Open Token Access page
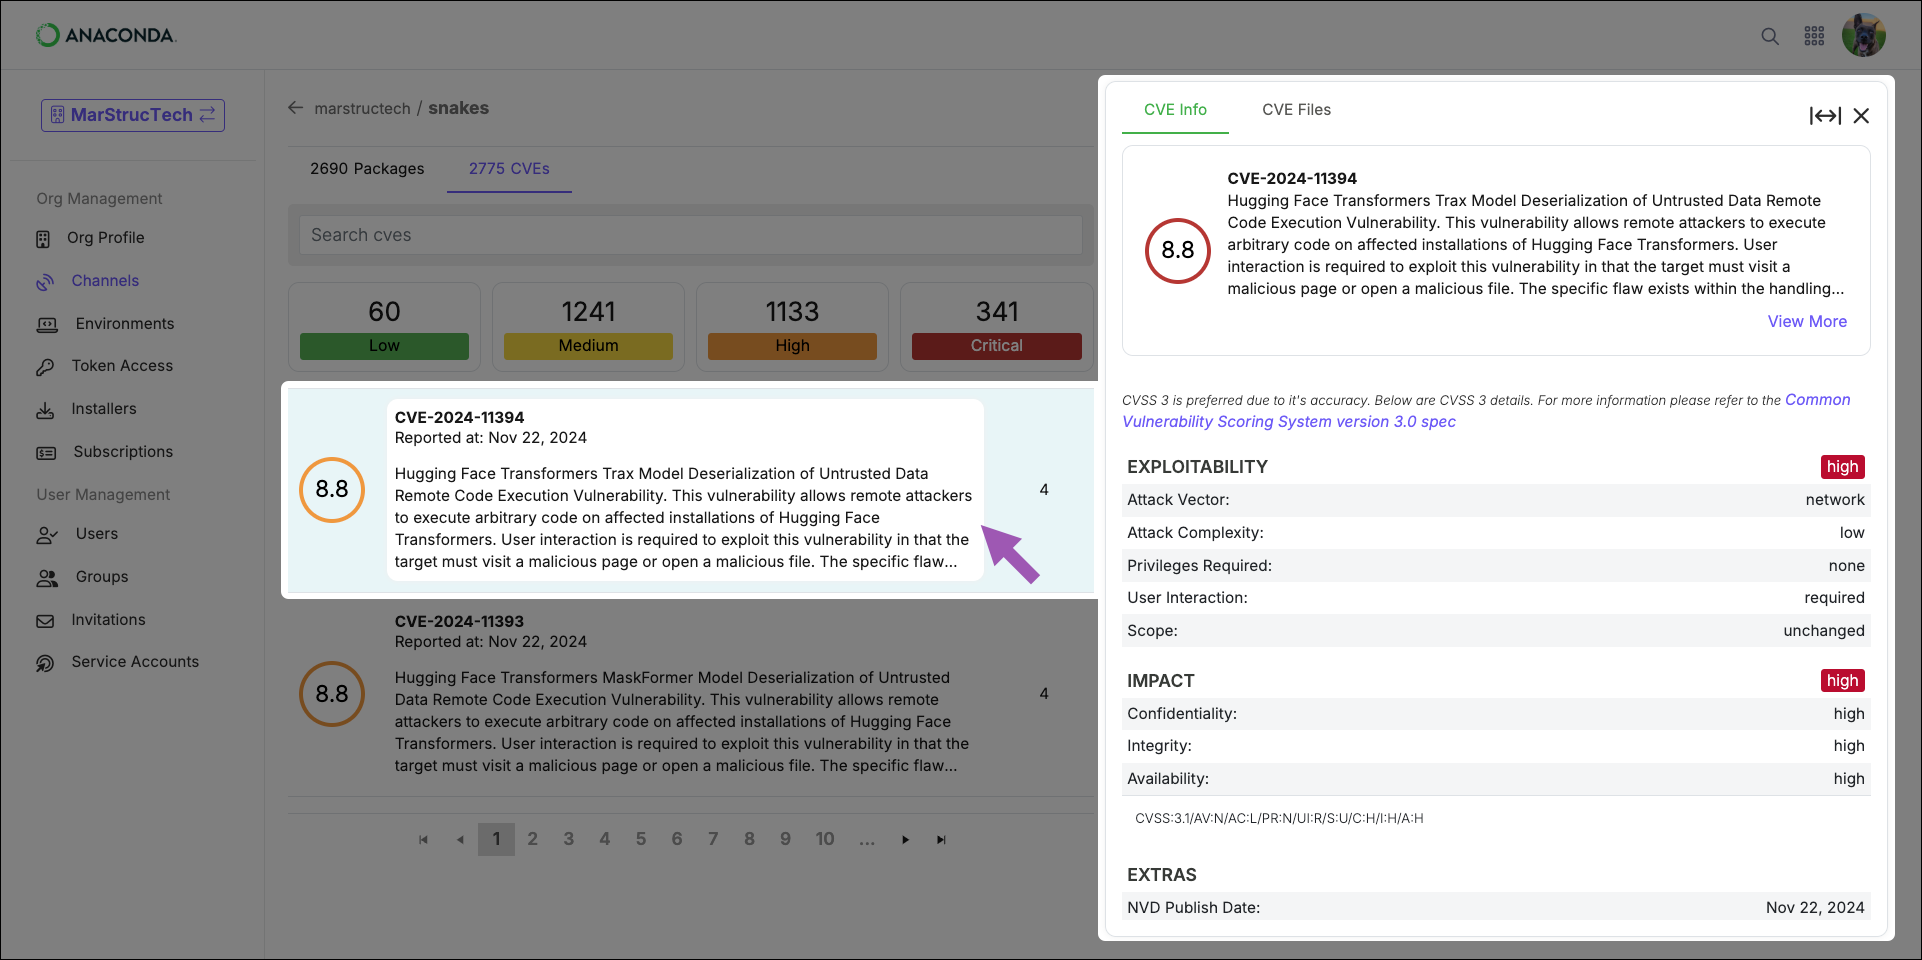 coord(122,366)
